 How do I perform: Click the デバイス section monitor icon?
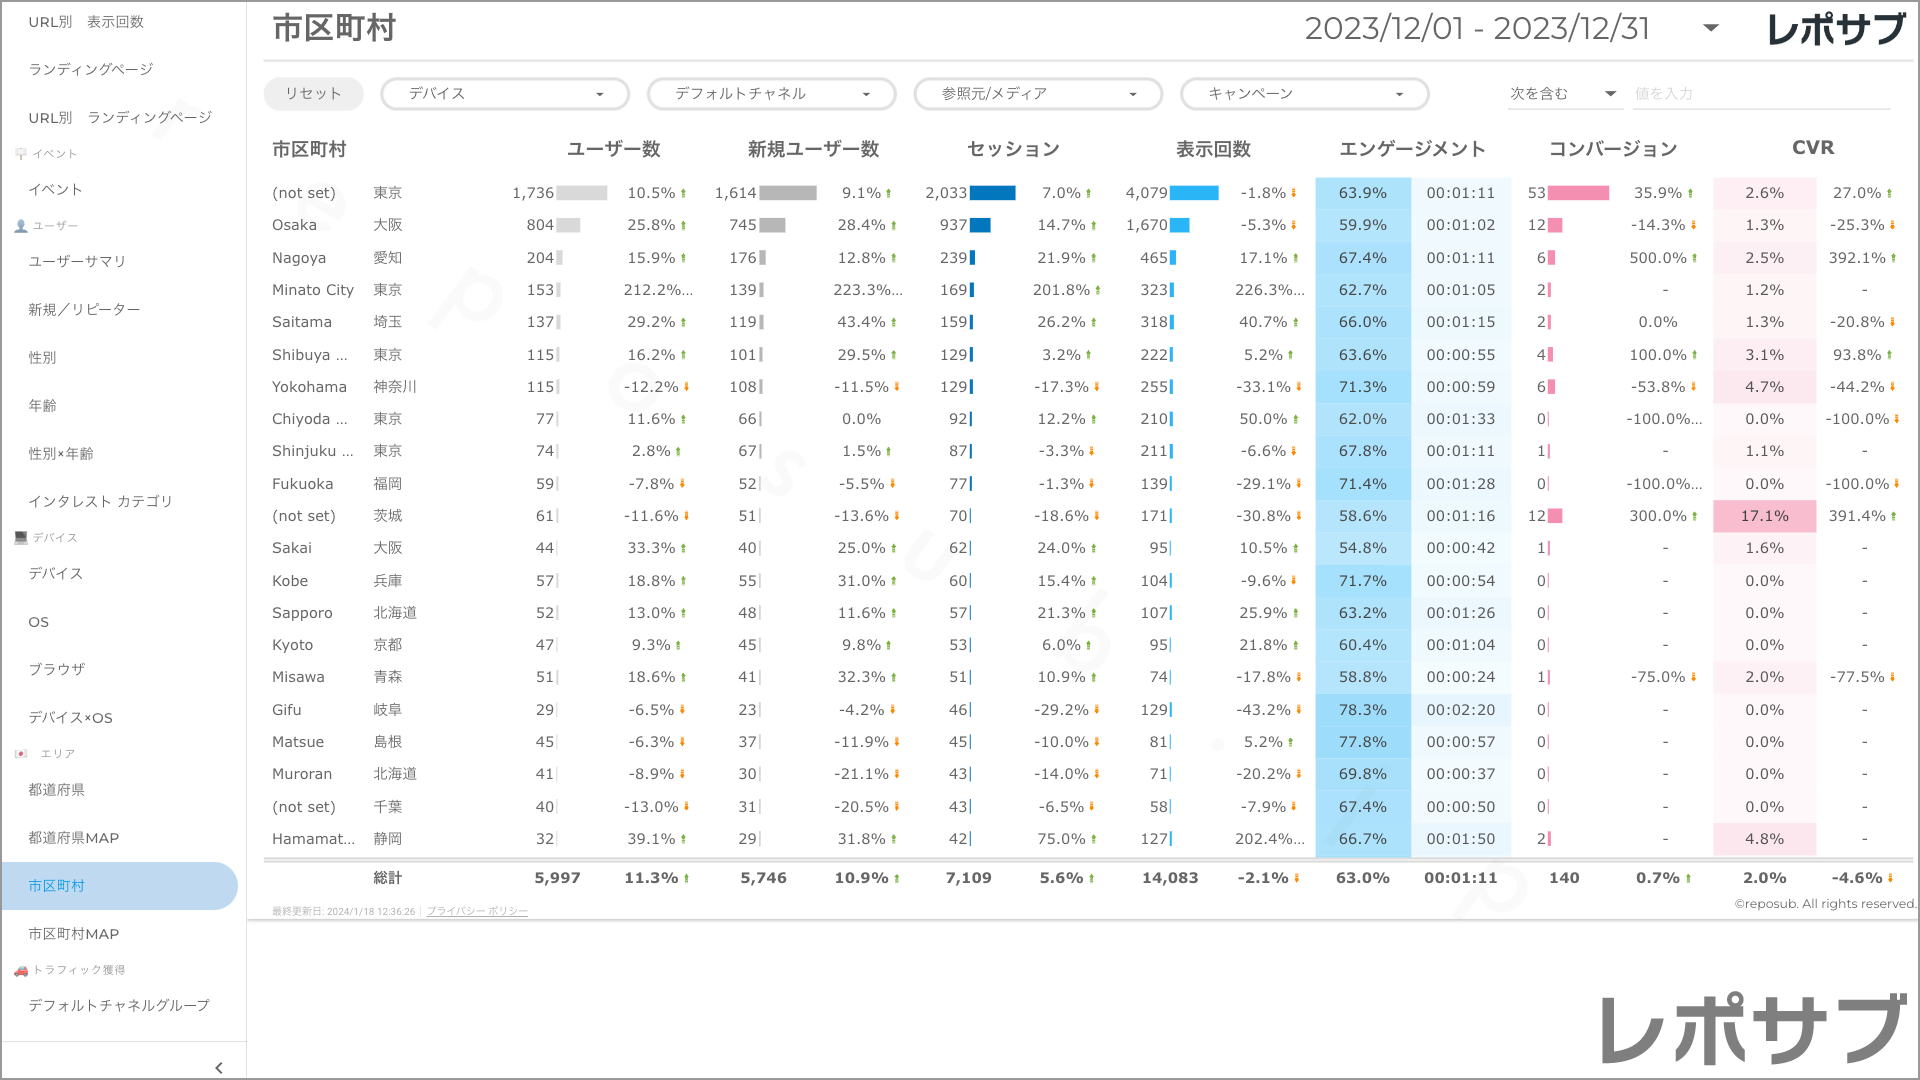21,538
